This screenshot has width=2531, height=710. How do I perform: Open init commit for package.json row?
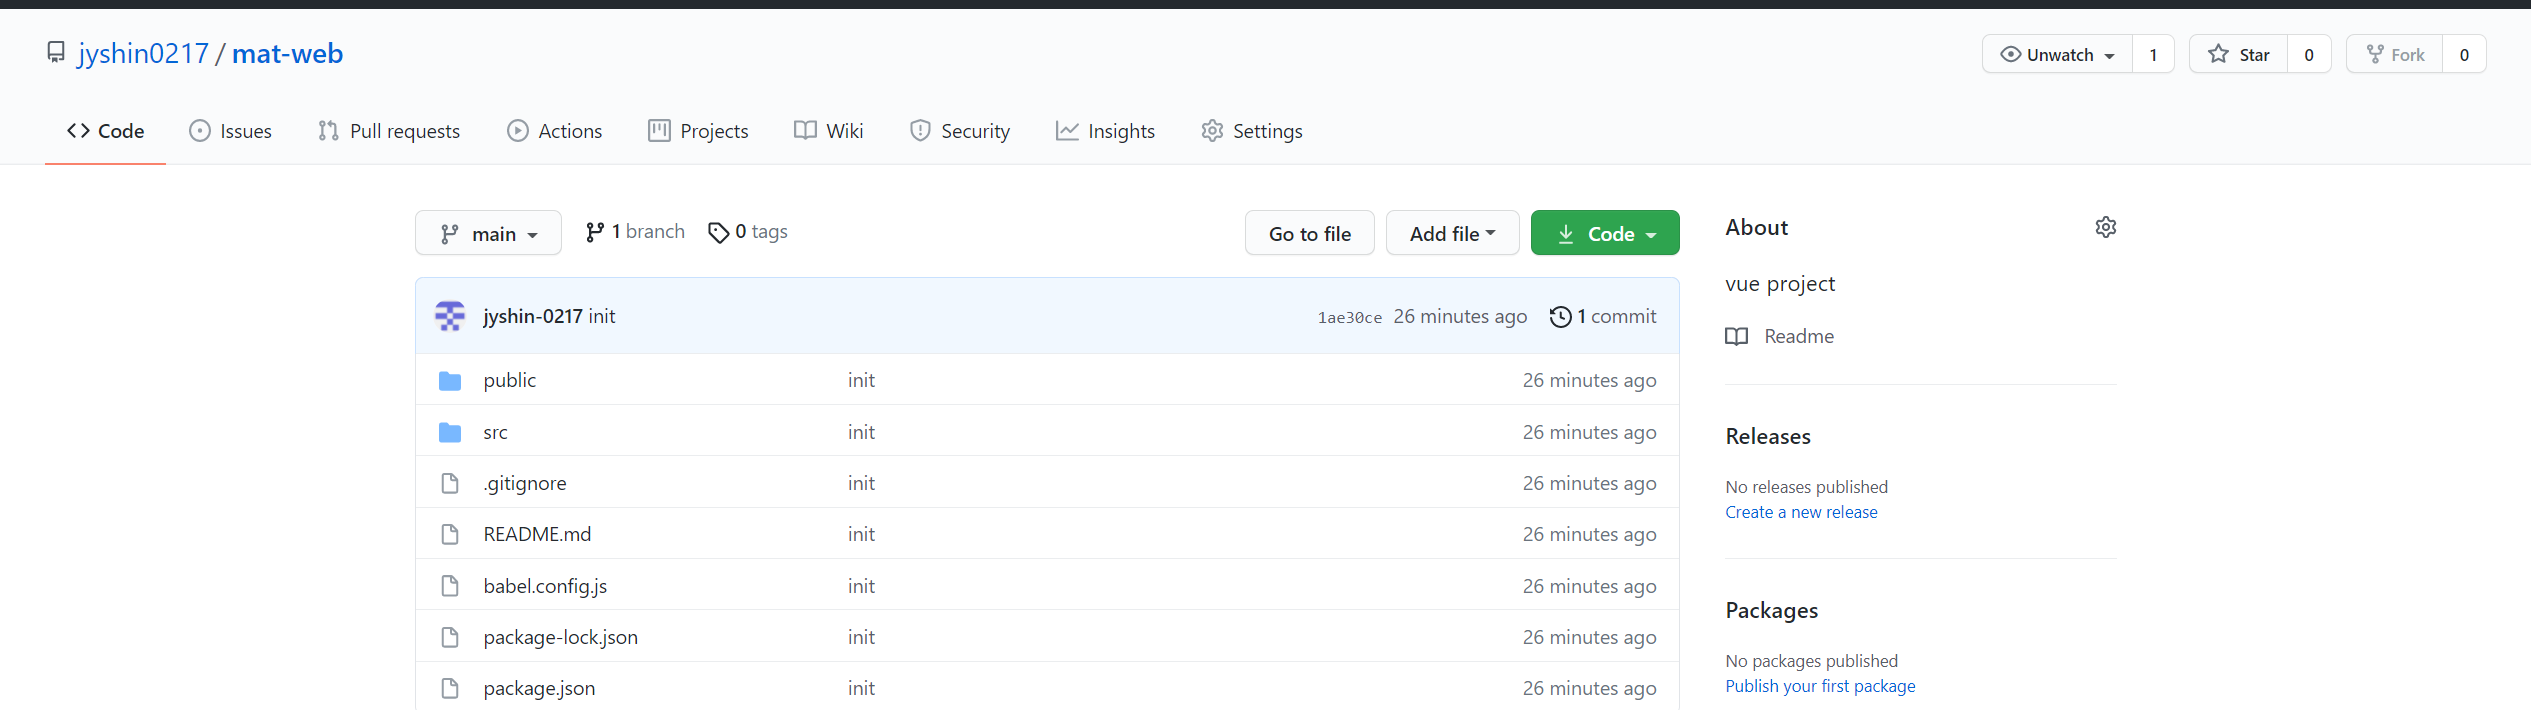[861, 688]
